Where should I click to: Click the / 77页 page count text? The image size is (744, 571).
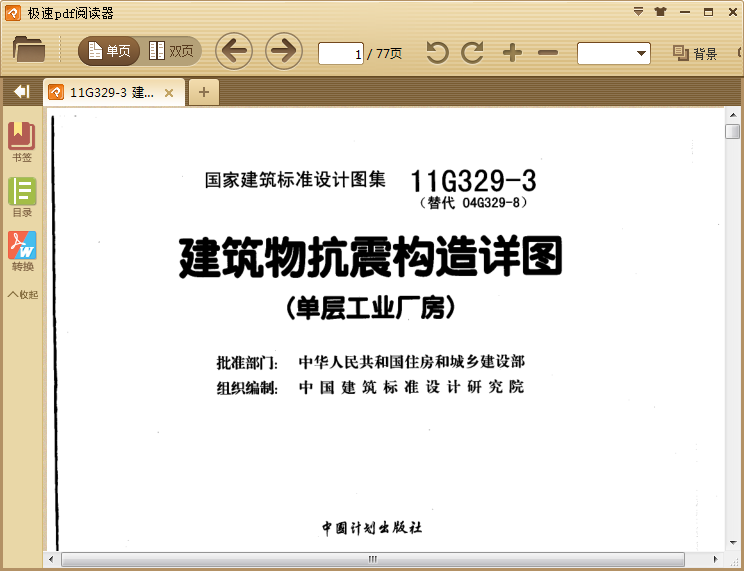pyautogui.click(x=385, y=54)
